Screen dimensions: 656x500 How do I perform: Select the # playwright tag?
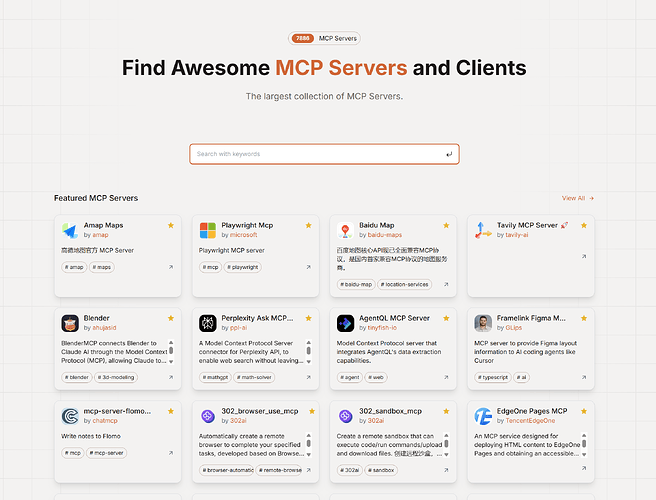[243, 267]
